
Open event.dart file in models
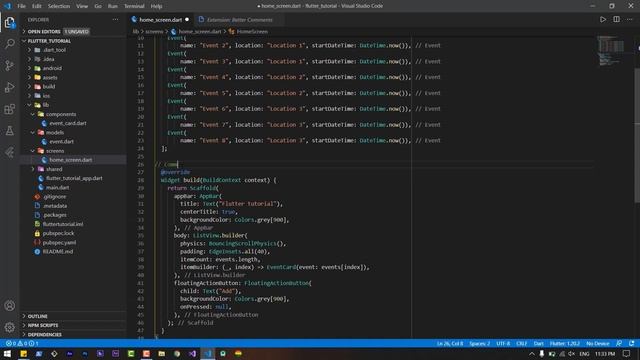pos(73,142)
